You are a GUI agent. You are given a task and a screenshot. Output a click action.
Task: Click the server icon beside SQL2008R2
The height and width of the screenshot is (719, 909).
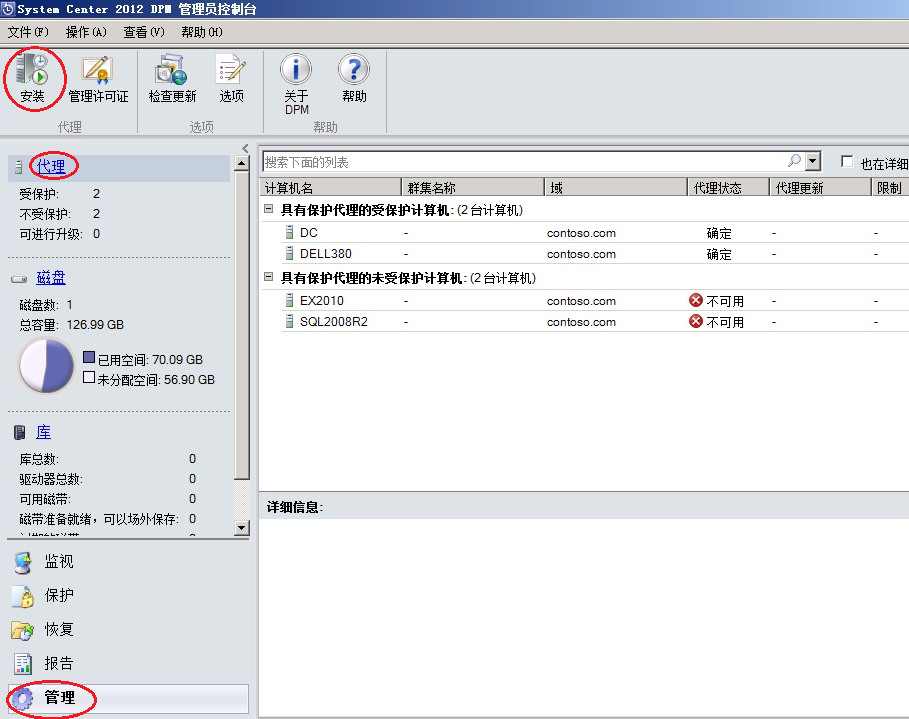(x=289, y=321)
